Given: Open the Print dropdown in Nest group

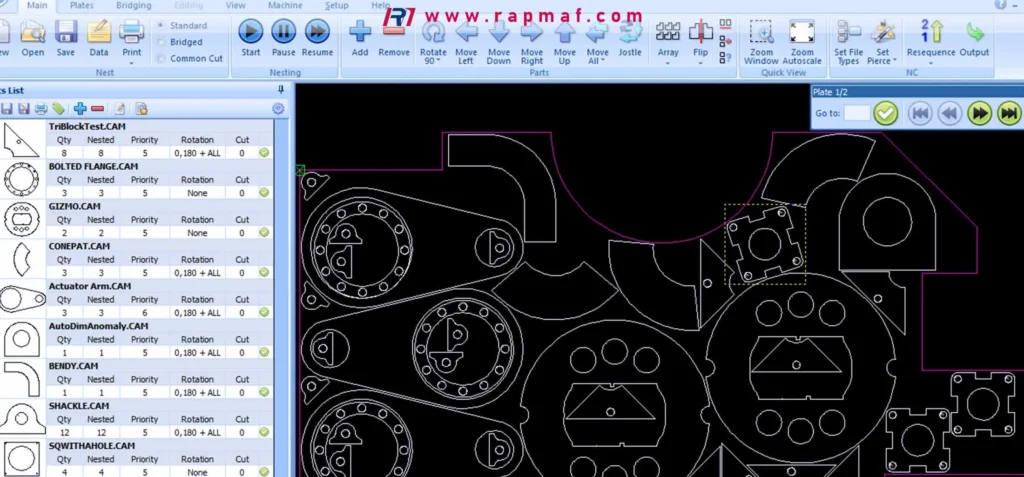Looking at the screenshot, I should pyautogui.click(x=132, y=63).
